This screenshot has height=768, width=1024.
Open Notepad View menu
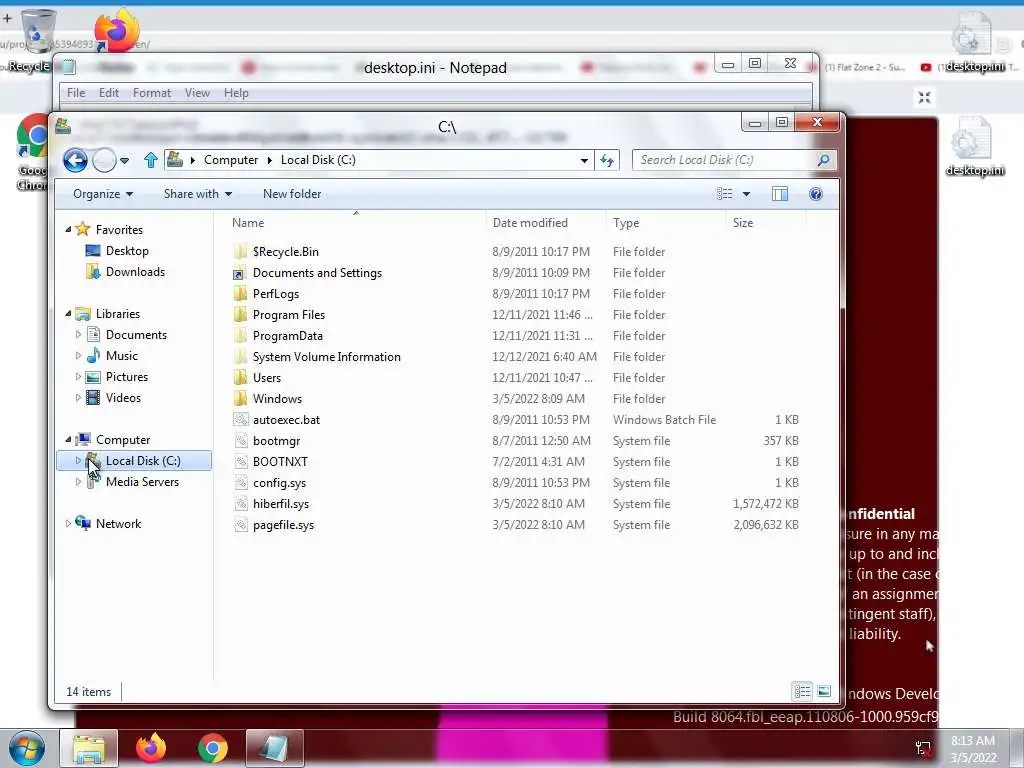tap(197, 93)
